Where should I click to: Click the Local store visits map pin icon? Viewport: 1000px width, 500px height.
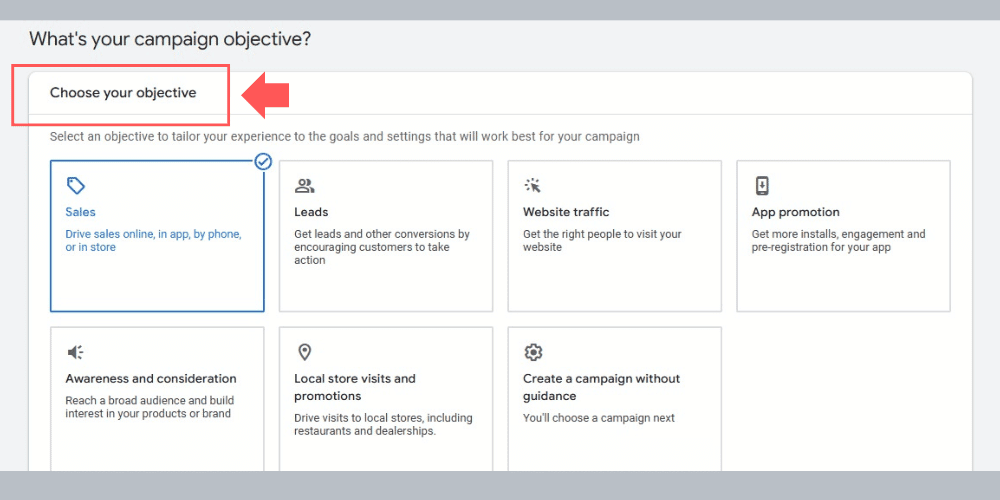point(305,352)
